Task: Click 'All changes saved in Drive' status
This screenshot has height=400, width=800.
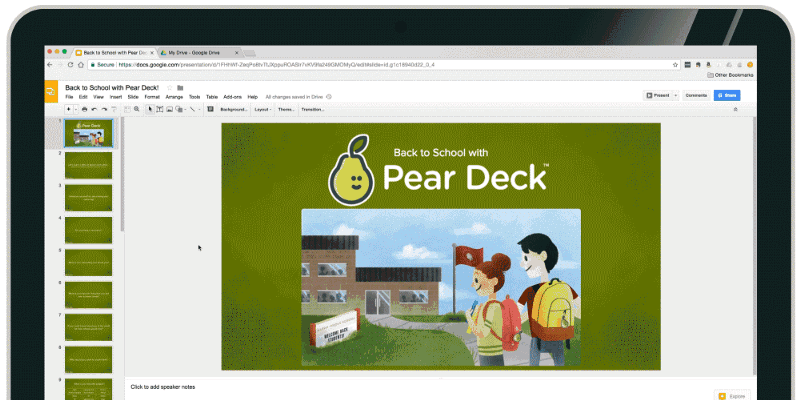Action: click(294, 97)
